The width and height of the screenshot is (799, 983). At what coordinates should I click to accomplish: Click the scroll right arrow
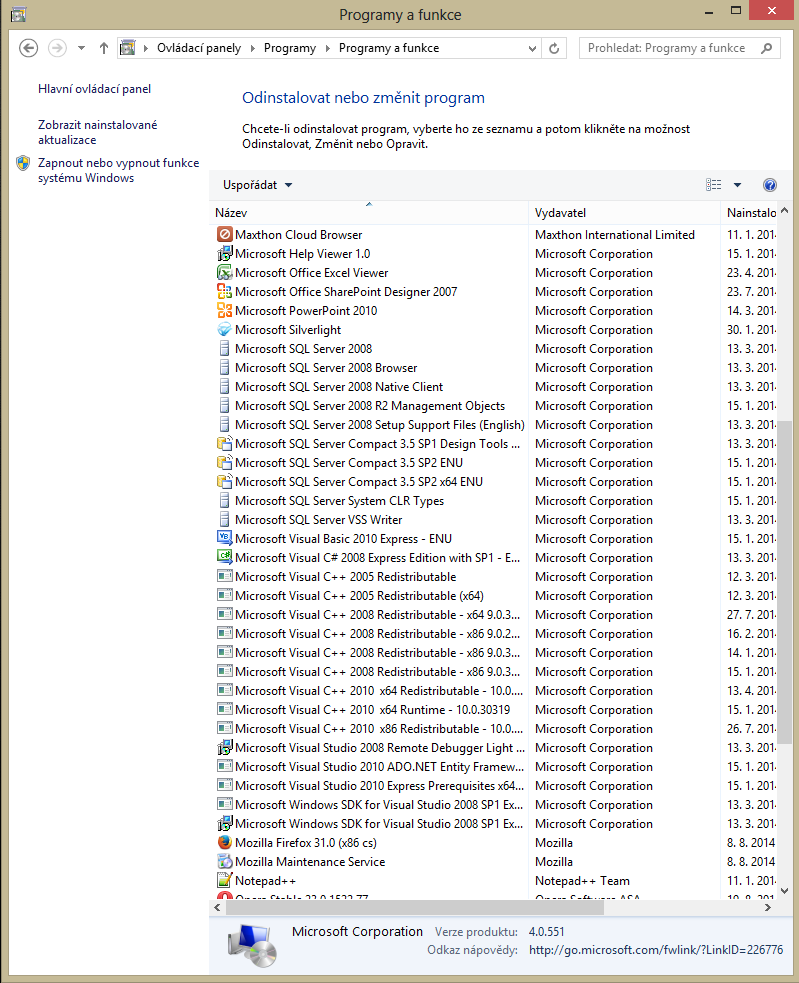pos(768,907)
